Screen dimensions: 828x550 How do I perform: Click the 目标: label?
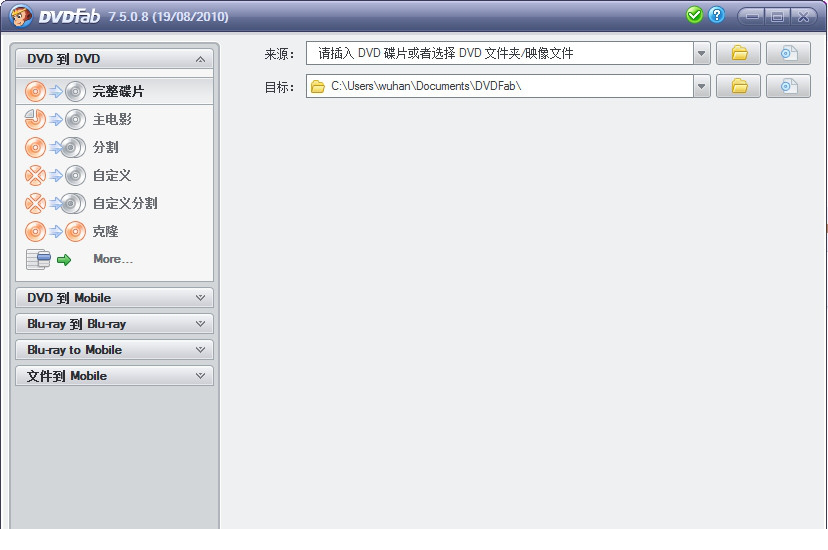(279, 87)
